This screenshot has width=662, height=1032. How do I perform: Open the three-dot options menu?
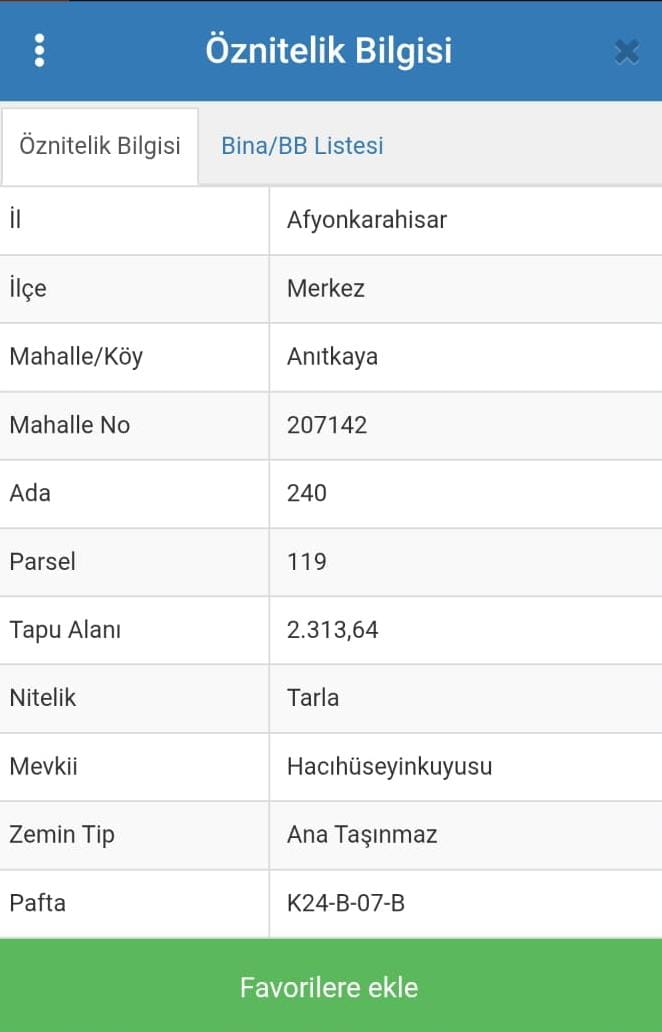pos(39,51)
